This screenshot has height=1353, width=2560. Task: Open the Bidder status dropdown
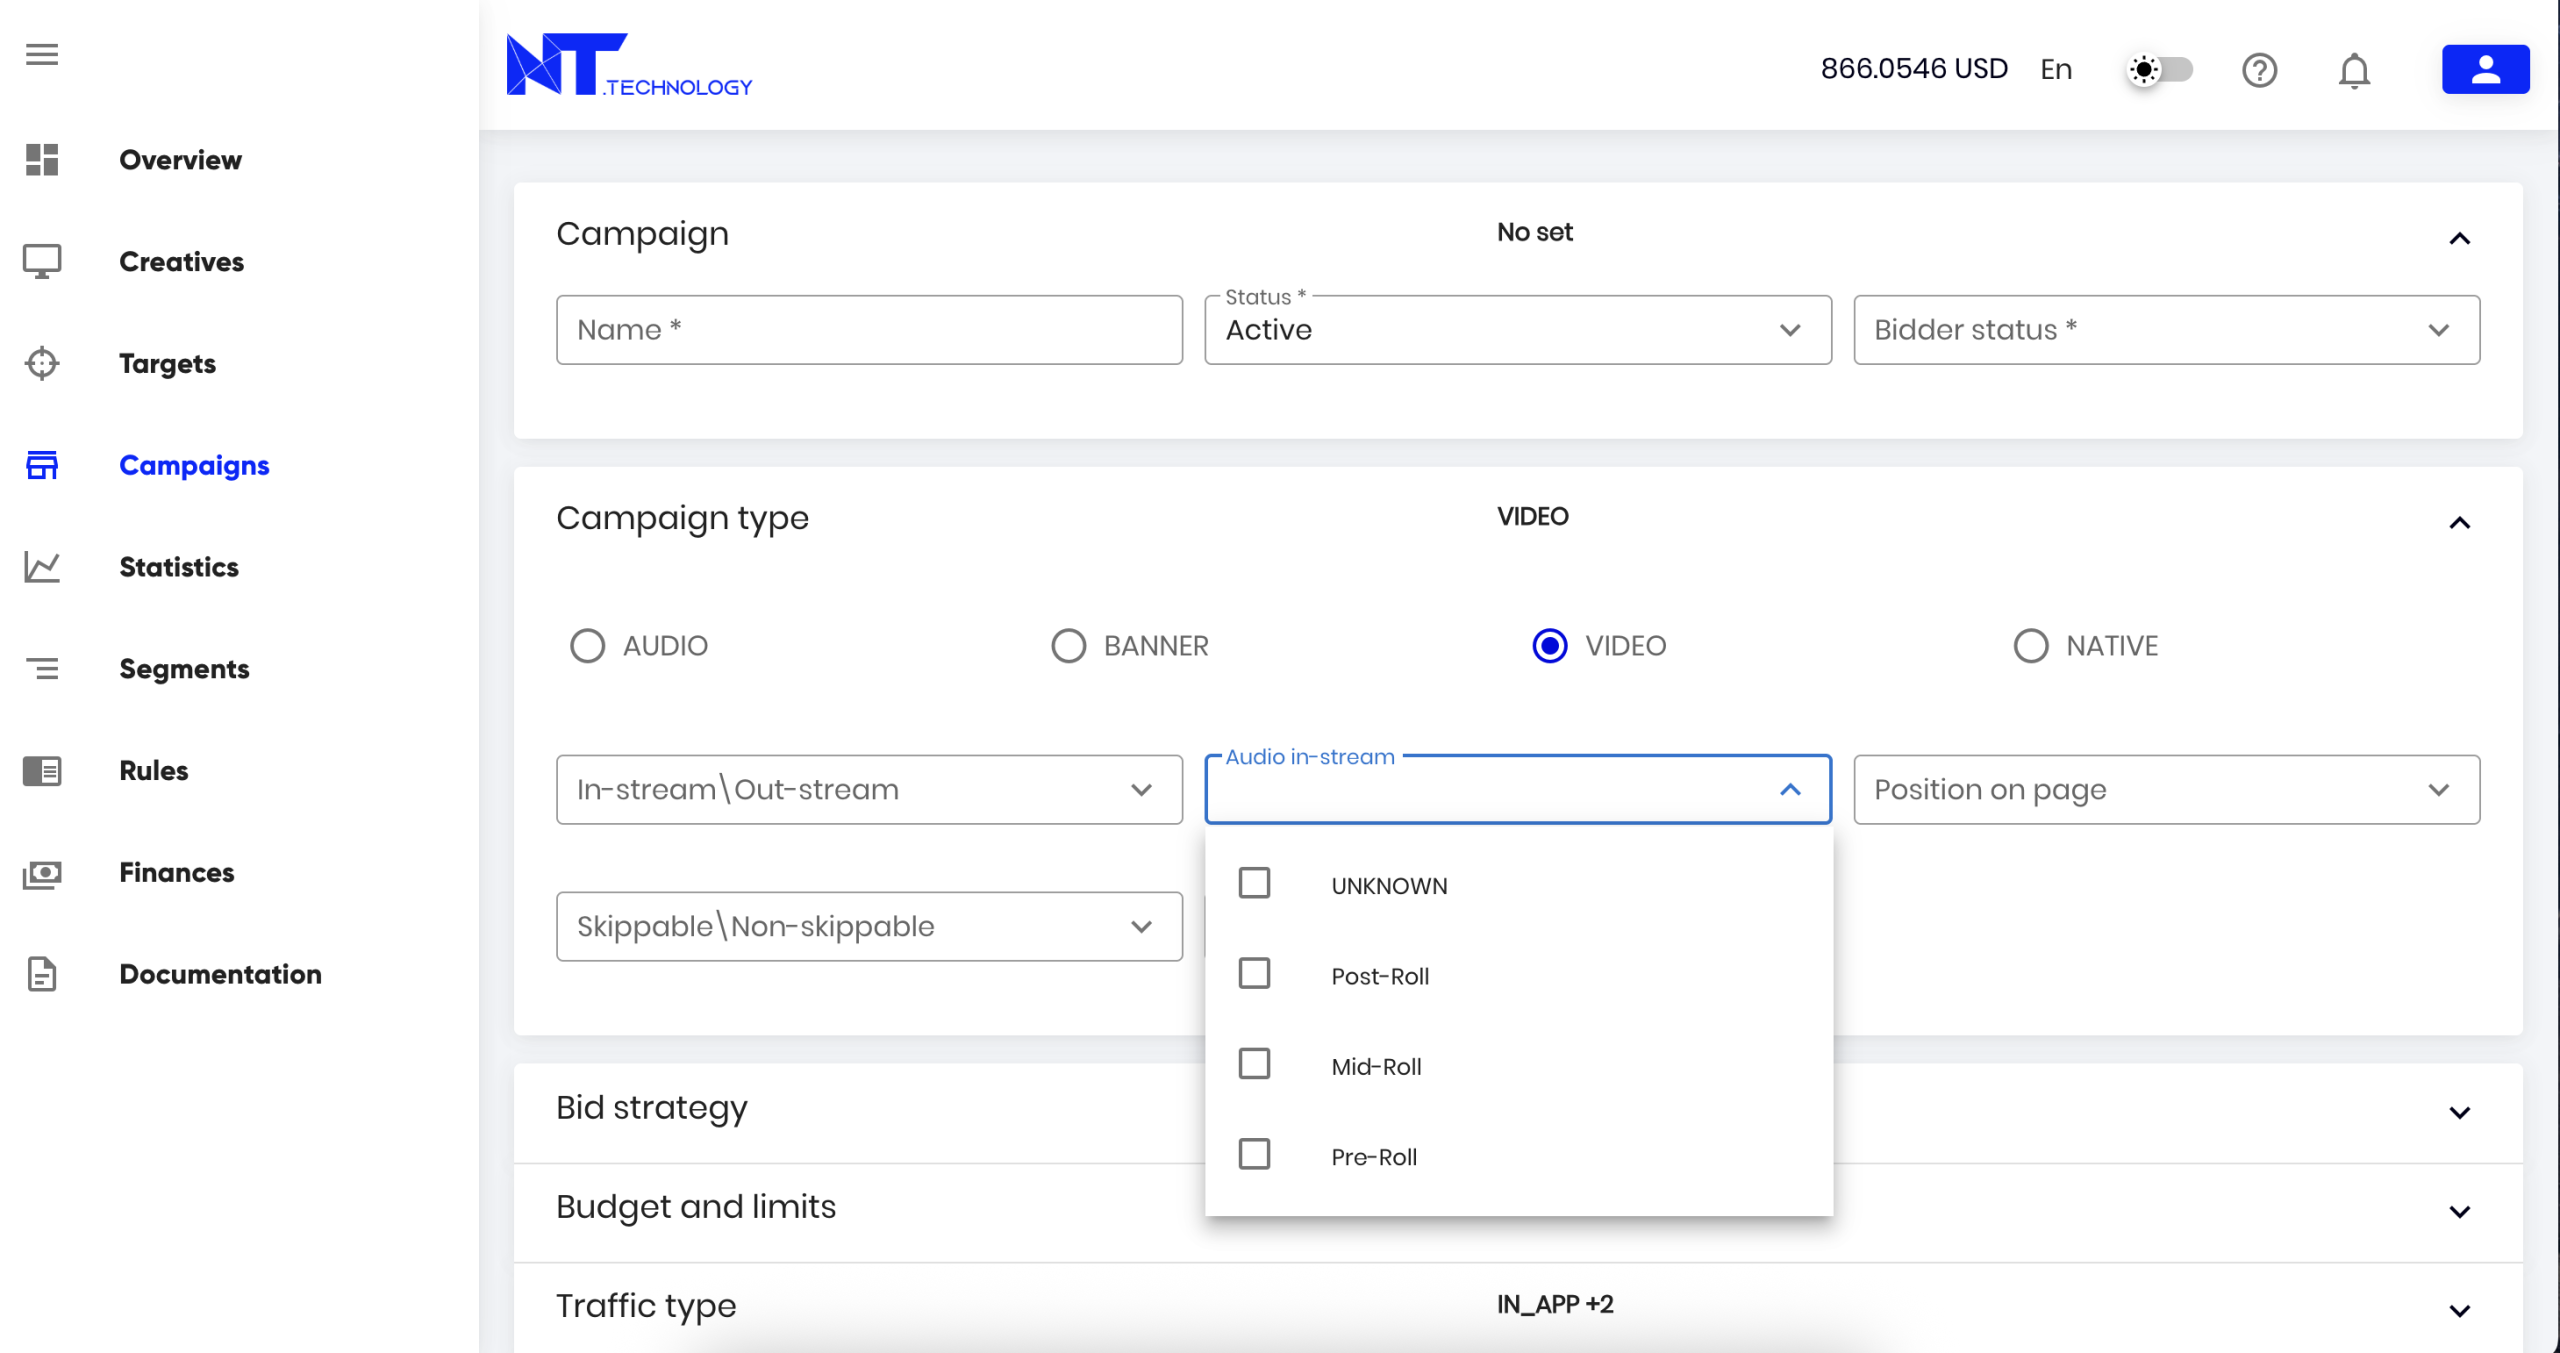click(2166, 330)
